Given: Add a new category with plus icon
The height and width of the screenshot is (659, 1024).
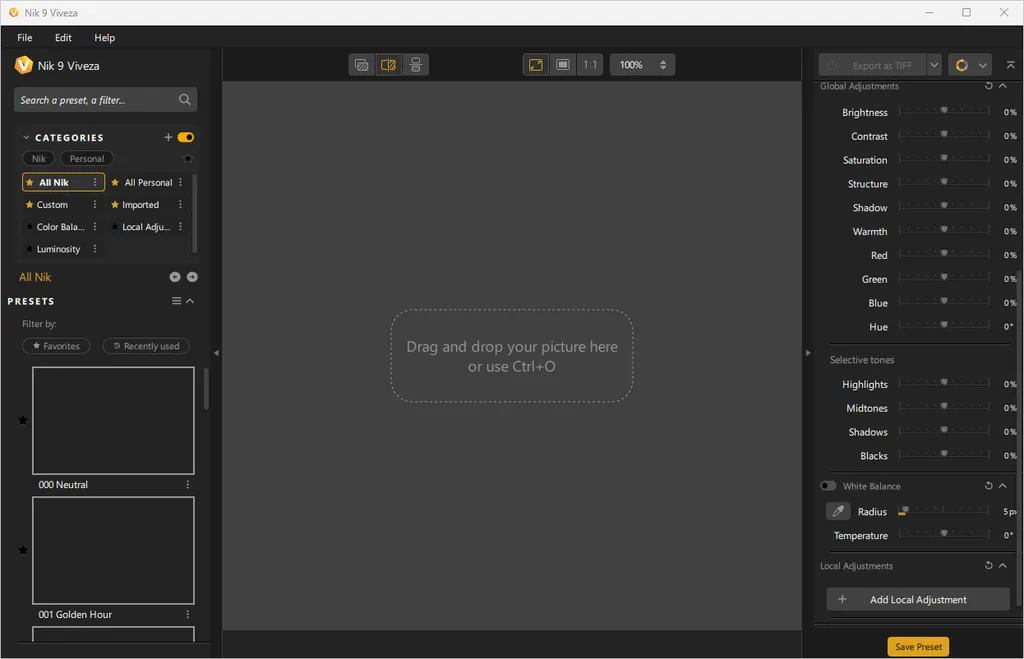Looking at the screenshot, I should (168, 137).
